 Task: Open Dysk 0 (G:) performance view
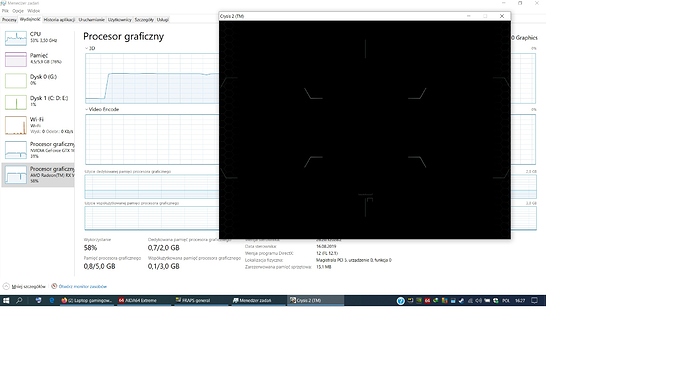tap(37, 80)
